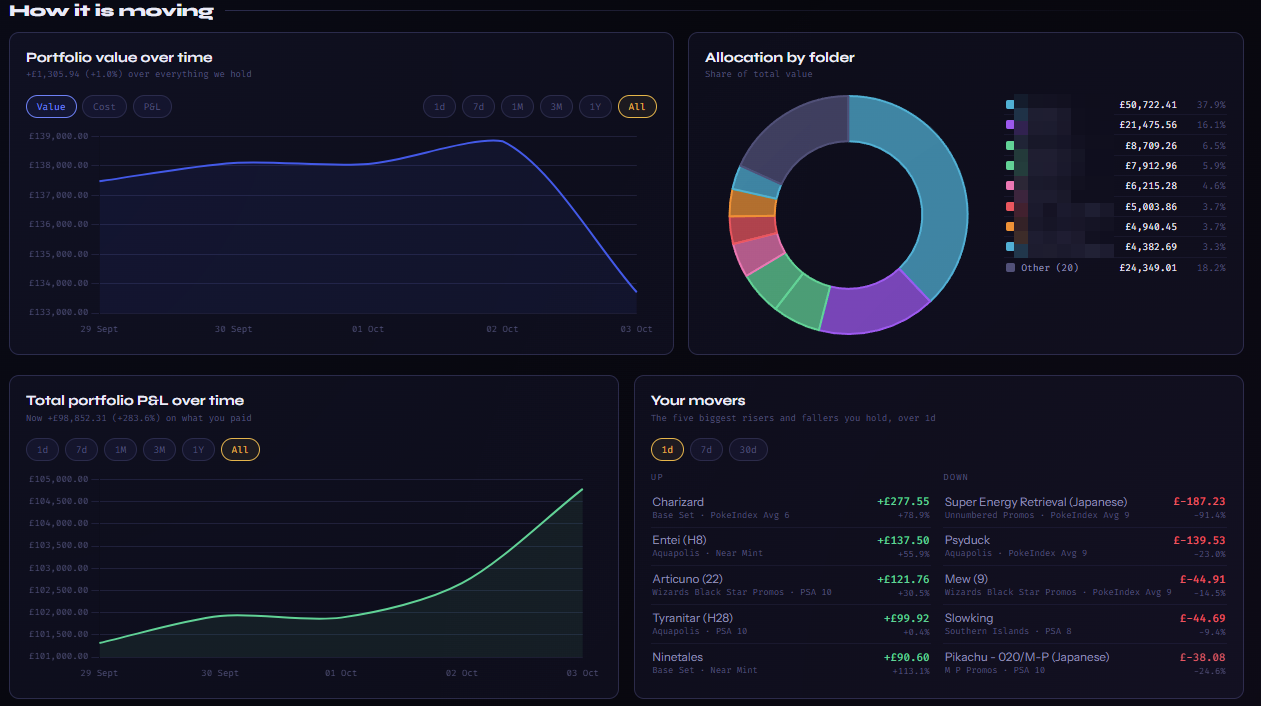The height and width of the screenshot is (706, 1261).
Task: Show movers over 1d in Your movers
Action: click(667, 450)
